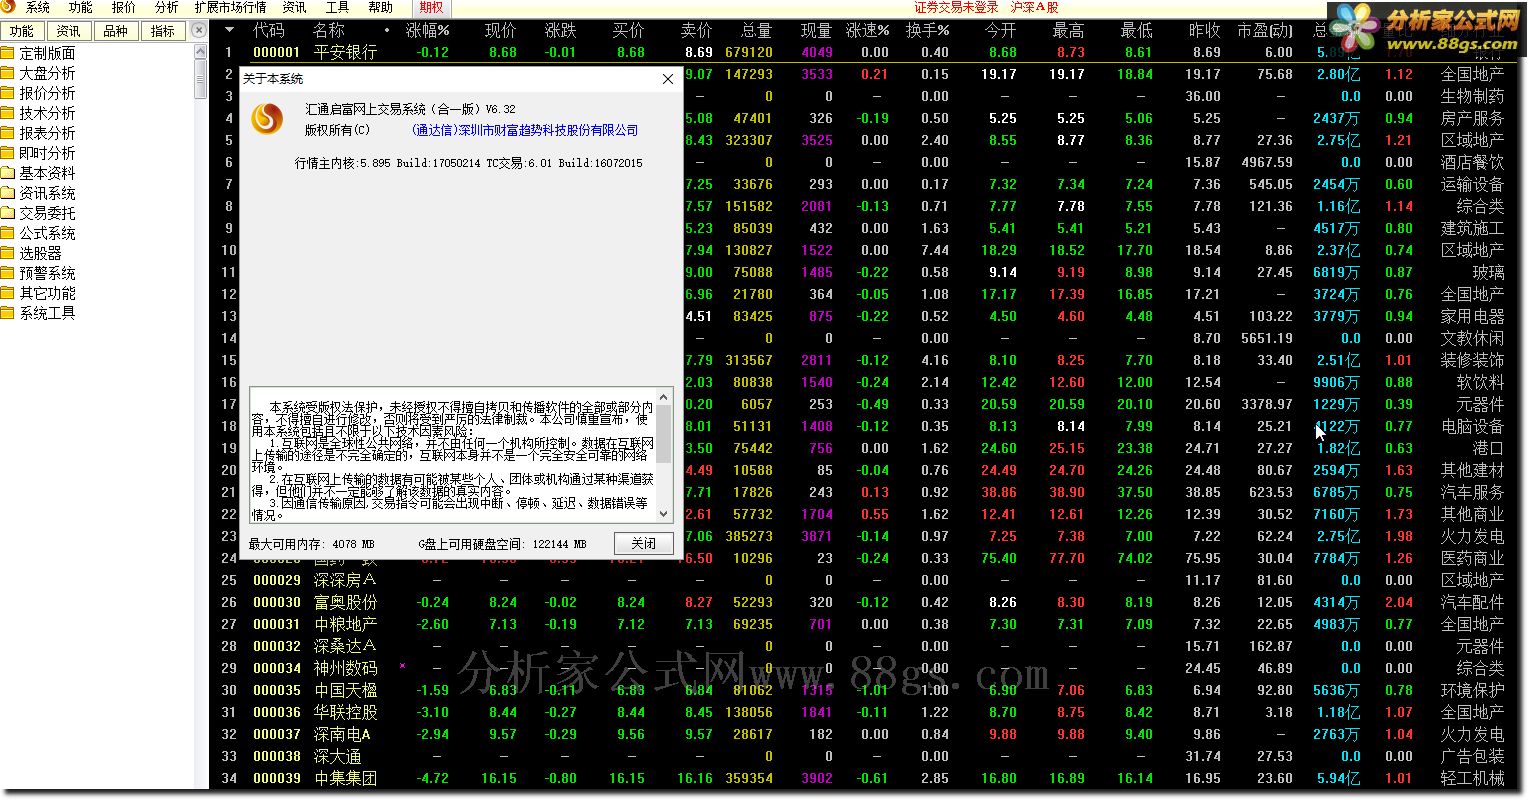1529x800 pixels.
Task: Click the sidebar scrollbar thumb
Action: click(x=201, y=78)
